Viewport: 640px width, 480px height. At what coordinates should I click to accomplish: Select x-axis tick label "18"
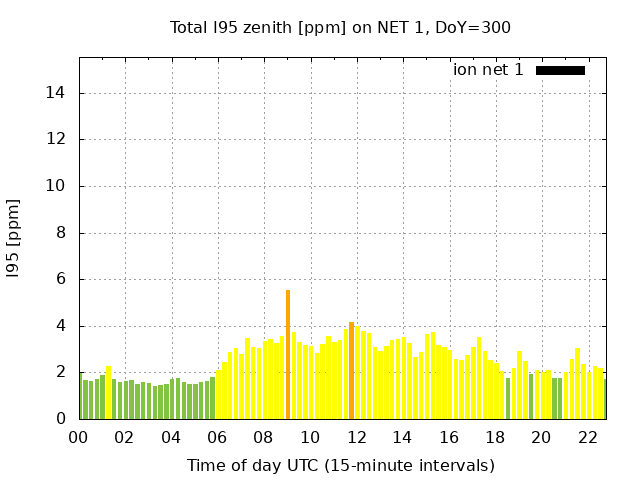495,437
